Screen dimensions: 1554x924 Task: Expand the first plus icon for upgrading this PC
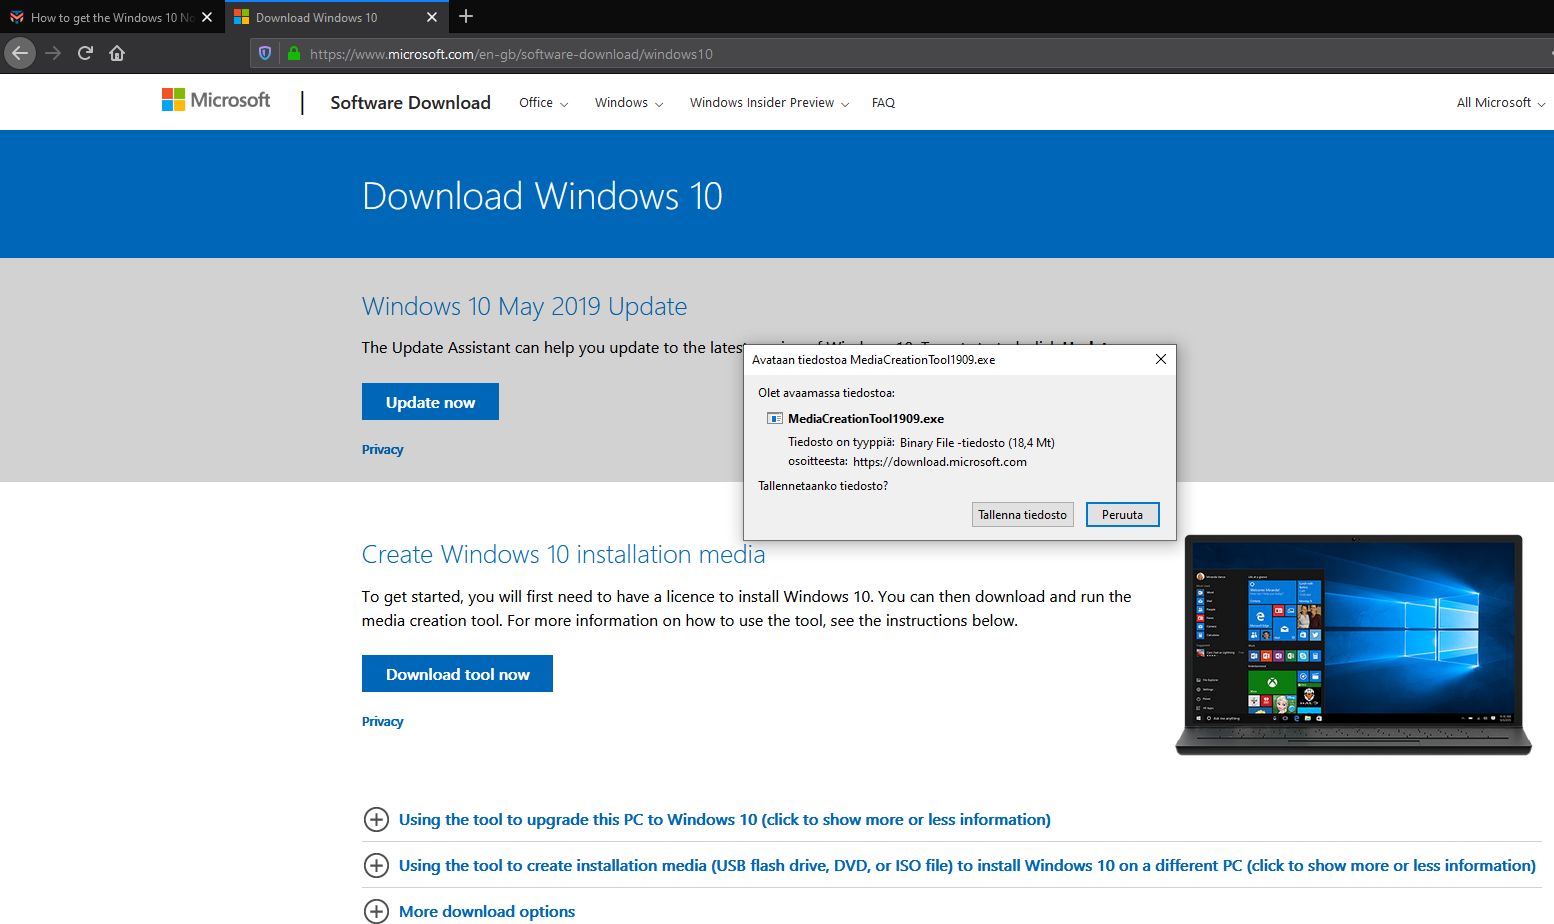376,820
